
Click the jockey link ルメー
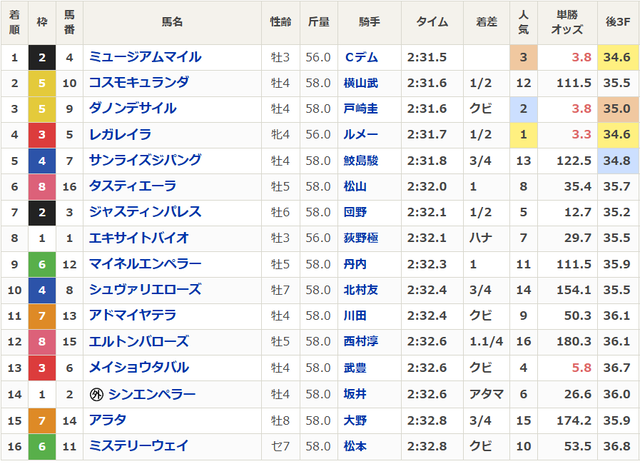pyautogui.click(x=360, y=134)
